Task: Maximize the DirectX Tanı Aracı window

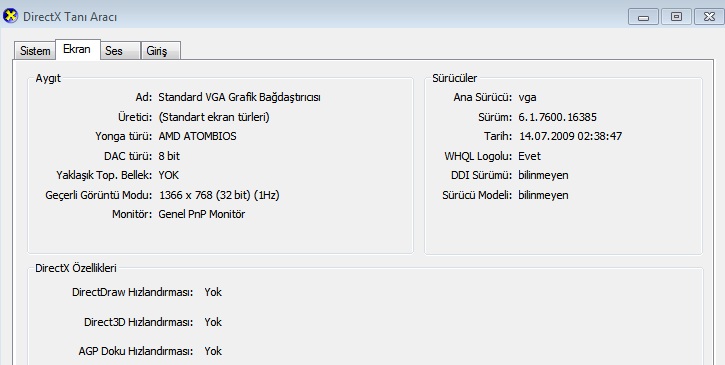Action: pyautogui.click(x=676, y=17)
